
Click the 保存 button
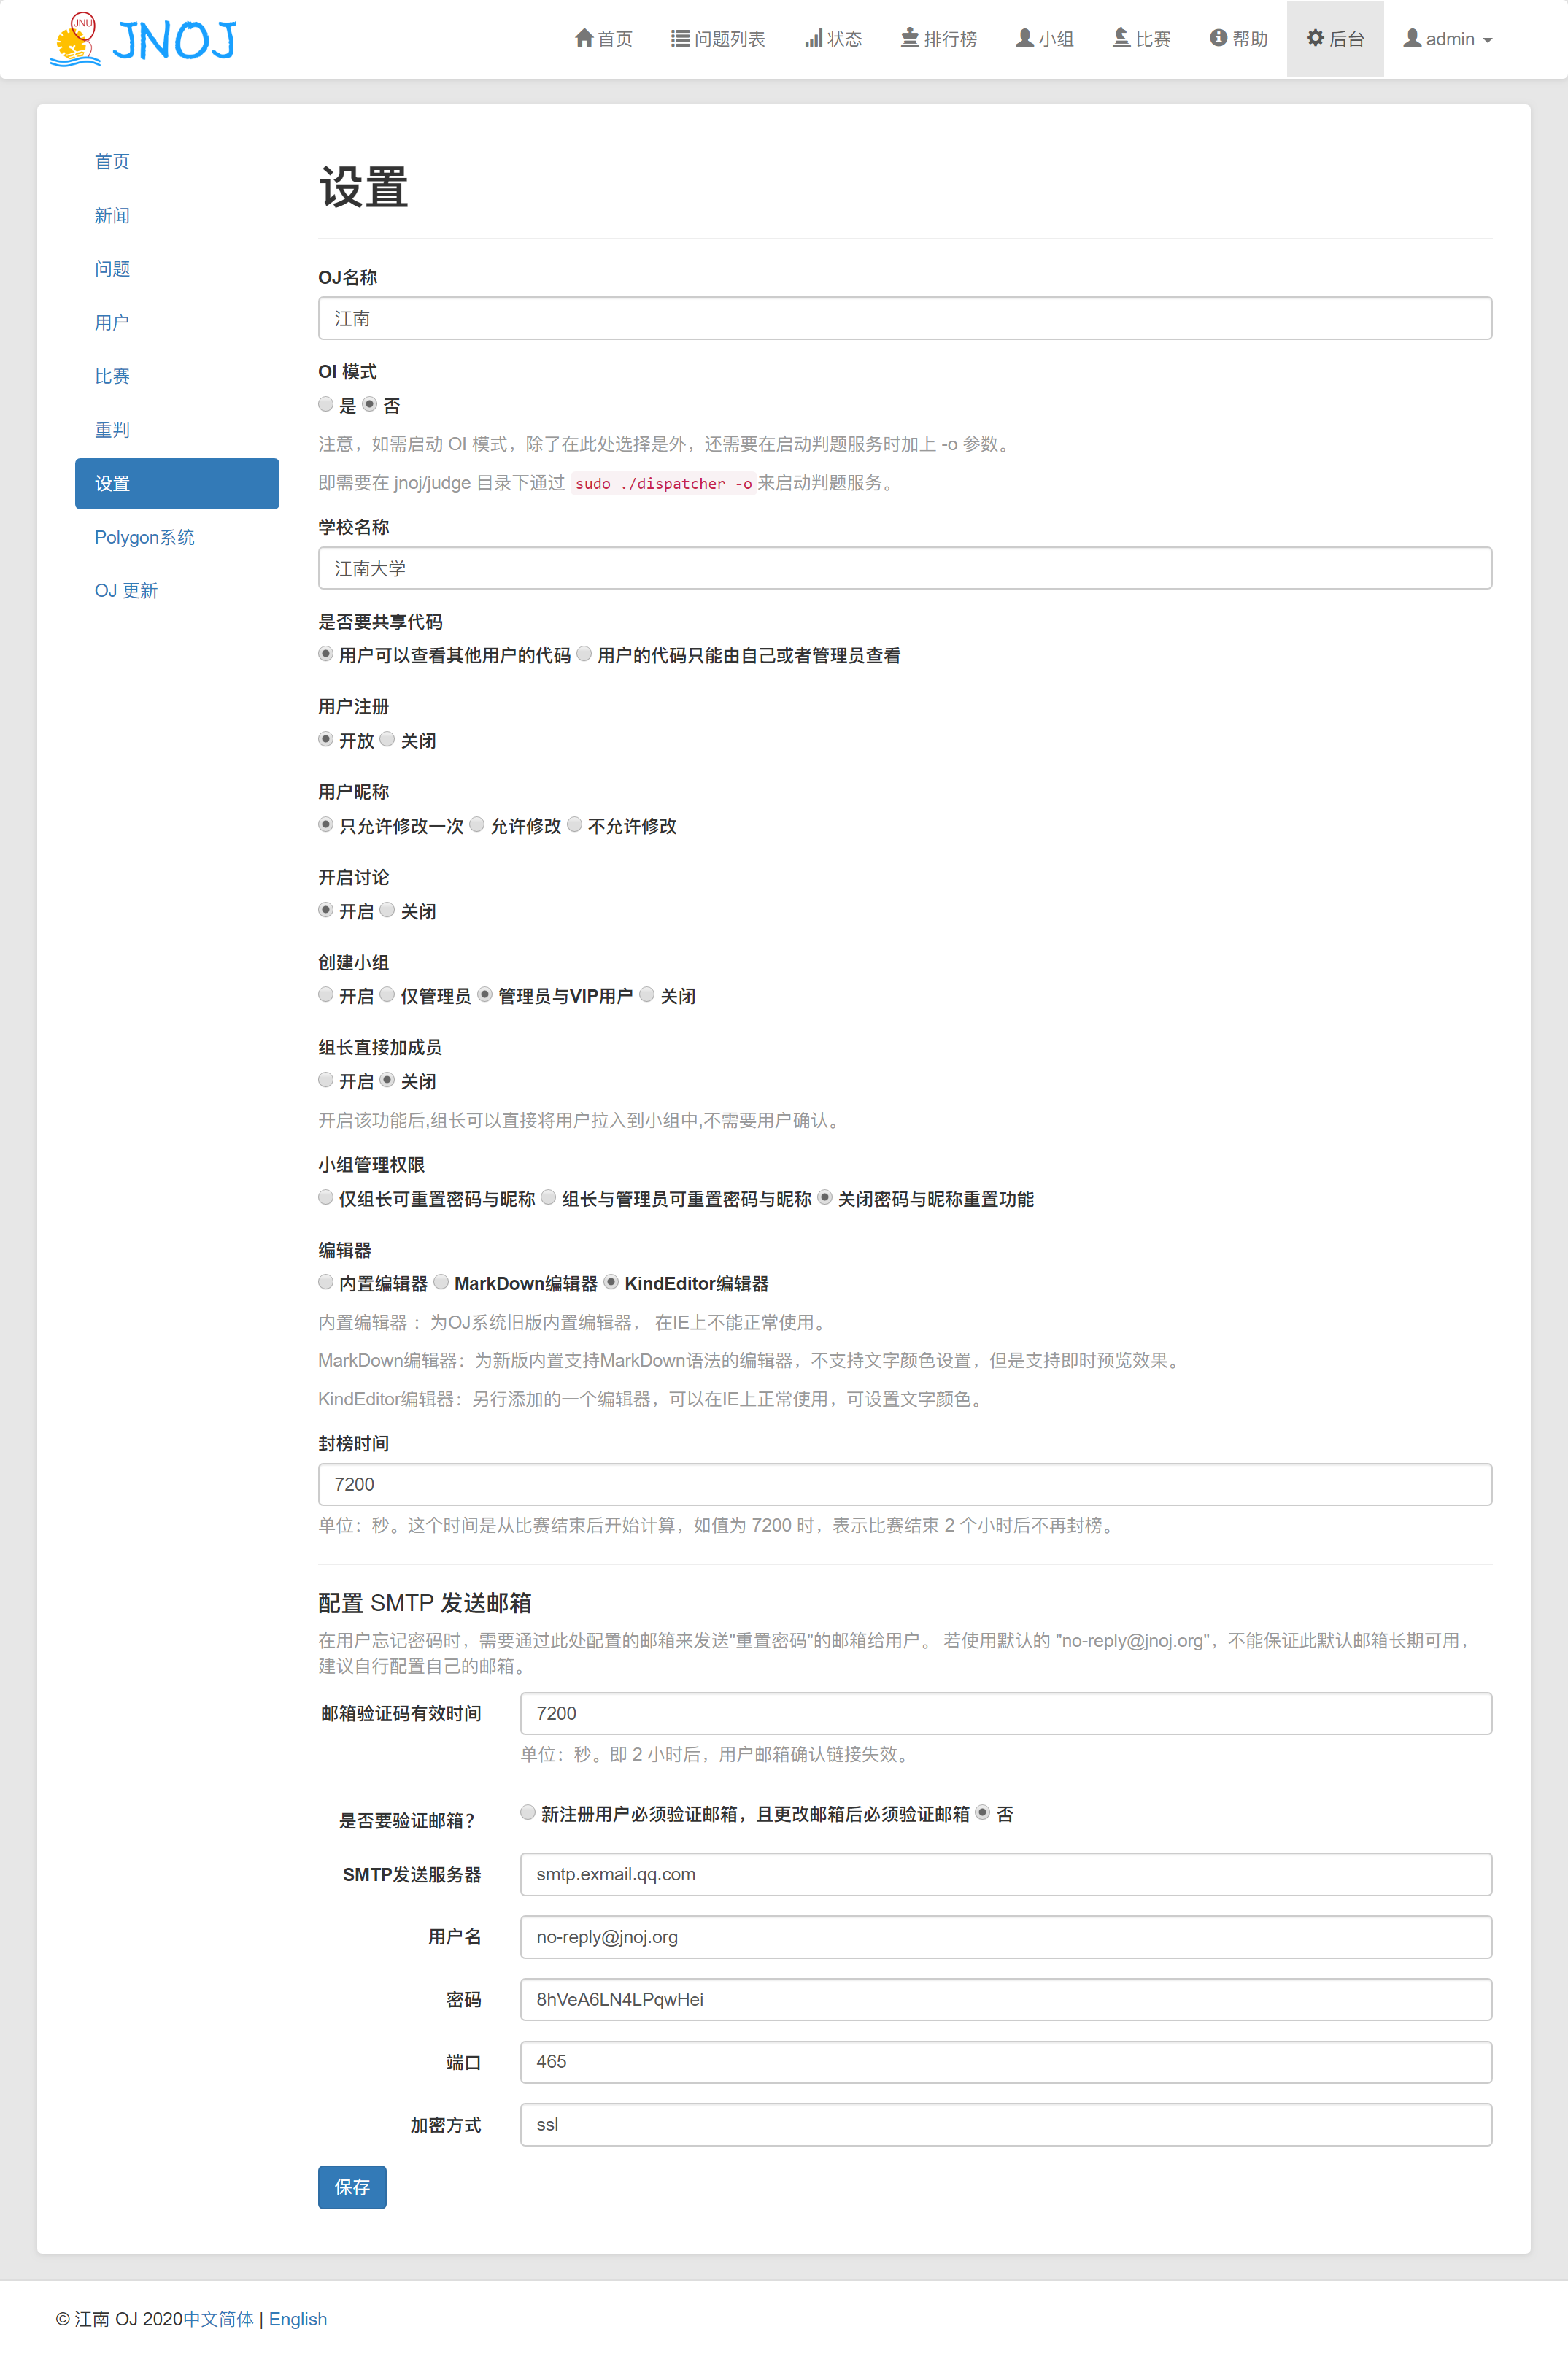tap(352, 2187)
